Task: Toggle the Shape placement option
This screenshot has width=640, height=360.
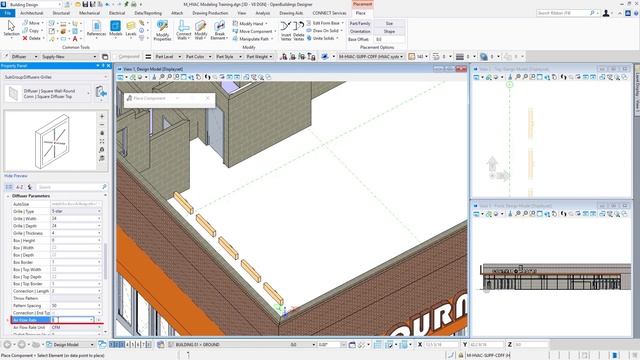Action: coord(389,31)
